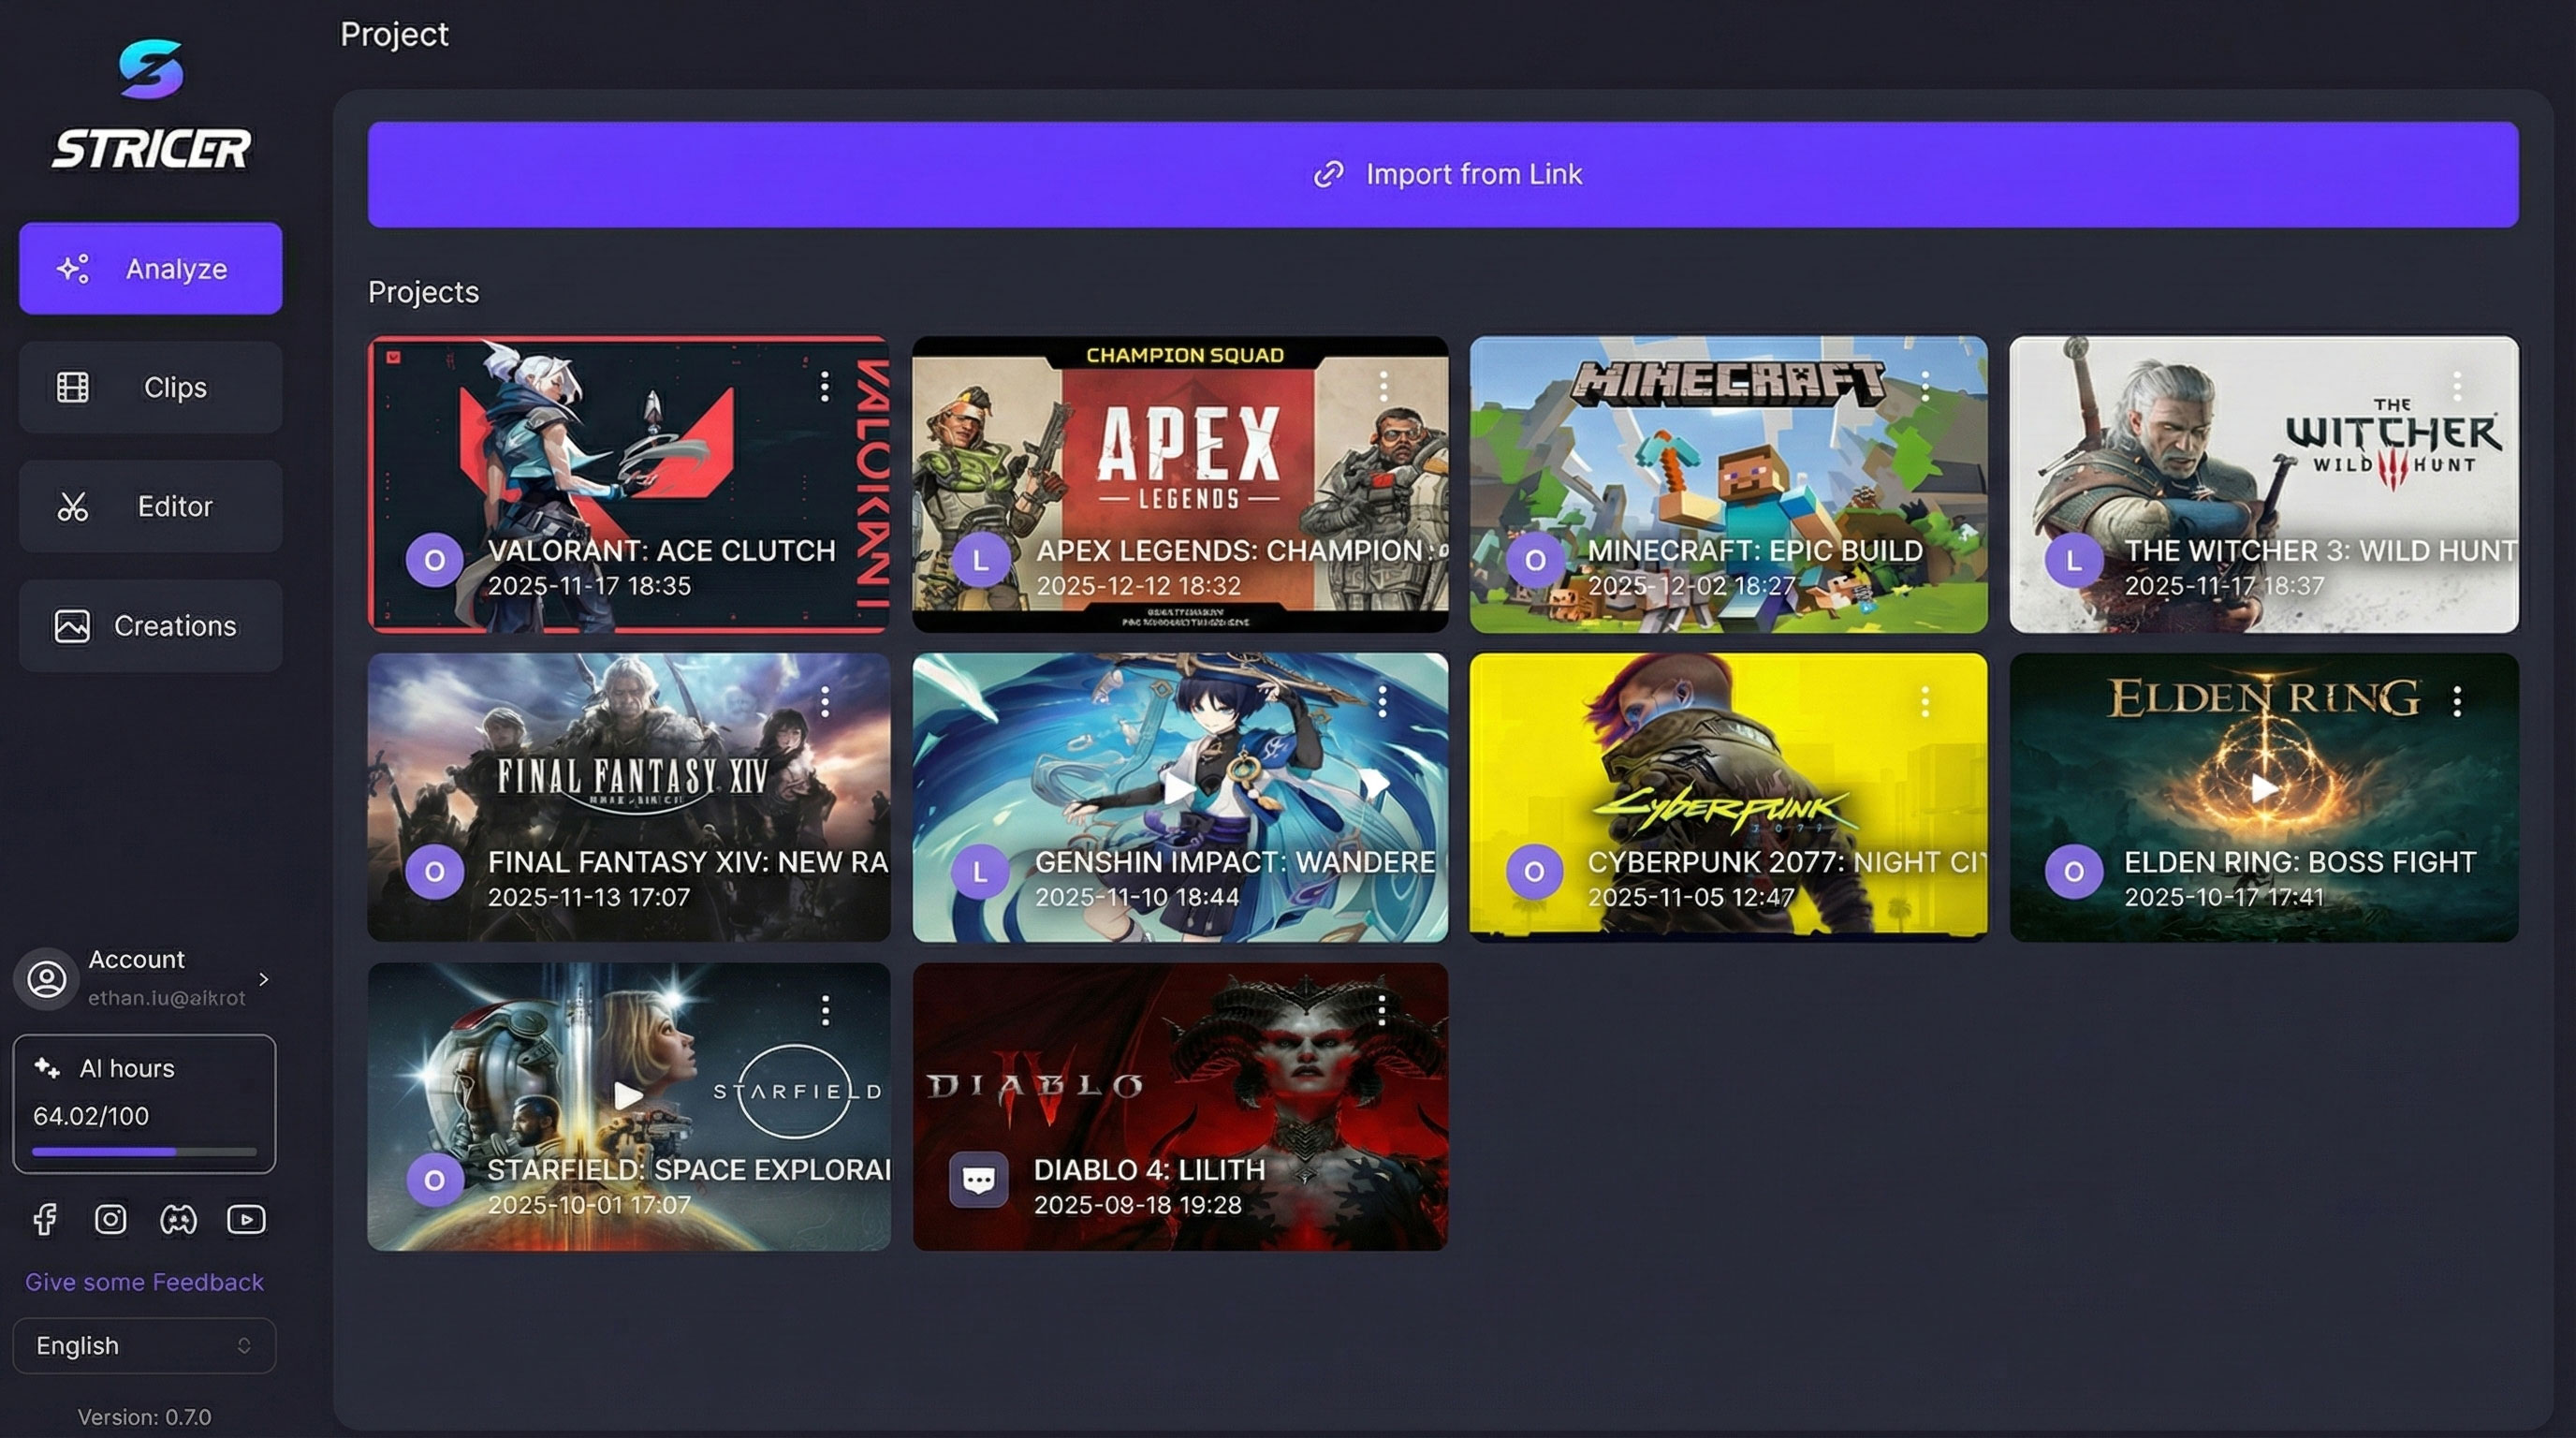This screenshot has width=2576, height=1438.
Task: Open three-dot menu on Minecraft Epic Build card
Action: click(x=1925, y=387)
